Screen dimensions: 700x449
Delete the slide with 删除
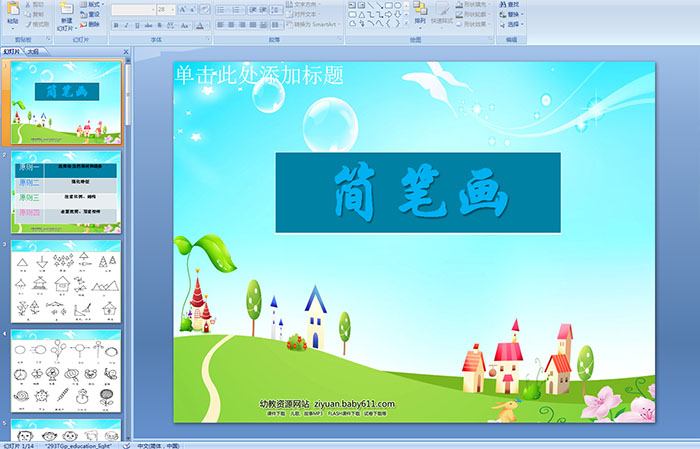coord(90,24)
